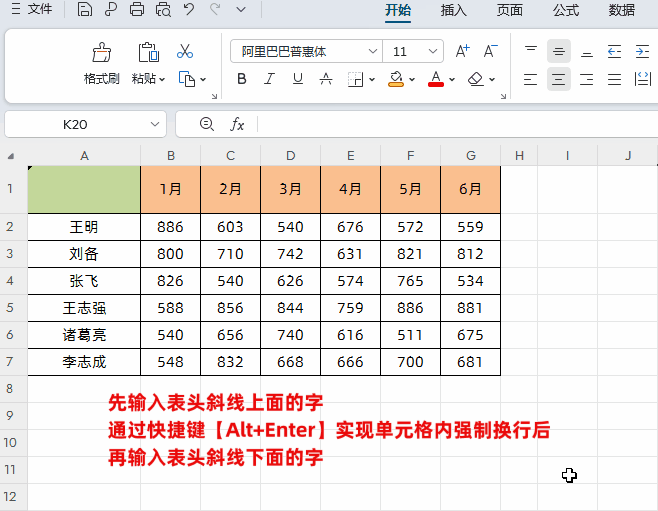658x511 pixels.
Task: Click the Undo arrow icon
Action: click(x=189, y=10)
